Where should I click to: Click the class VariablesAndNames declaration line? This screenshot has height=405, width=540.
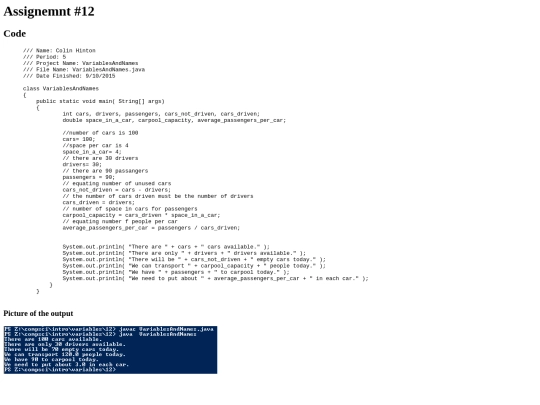(61, 89)
